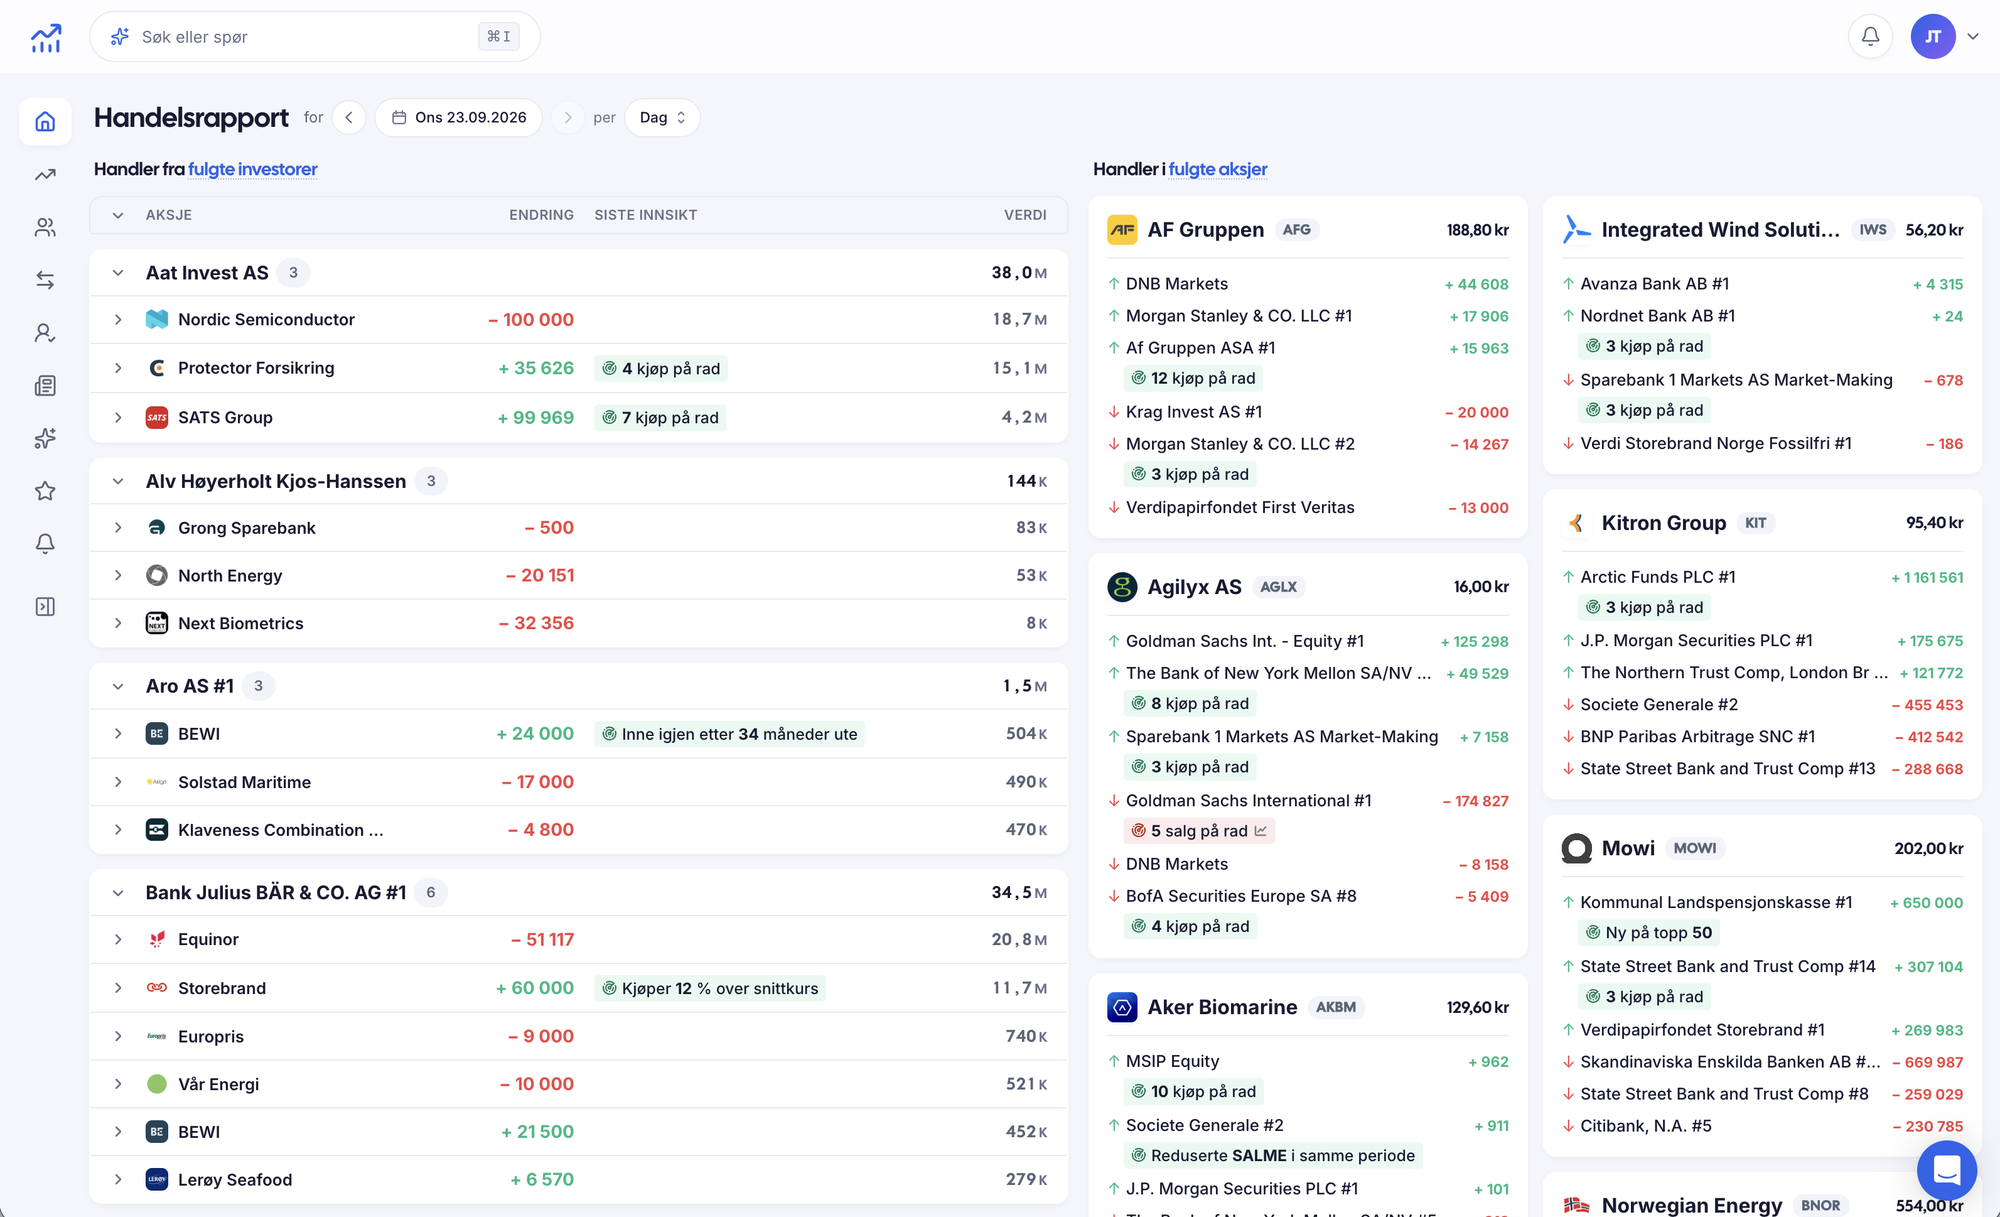This screenshot has height=1217, width=2000.
Task: Click the Agilyx AS card title
Action: pyautogui.click(x=1194, y=587)
